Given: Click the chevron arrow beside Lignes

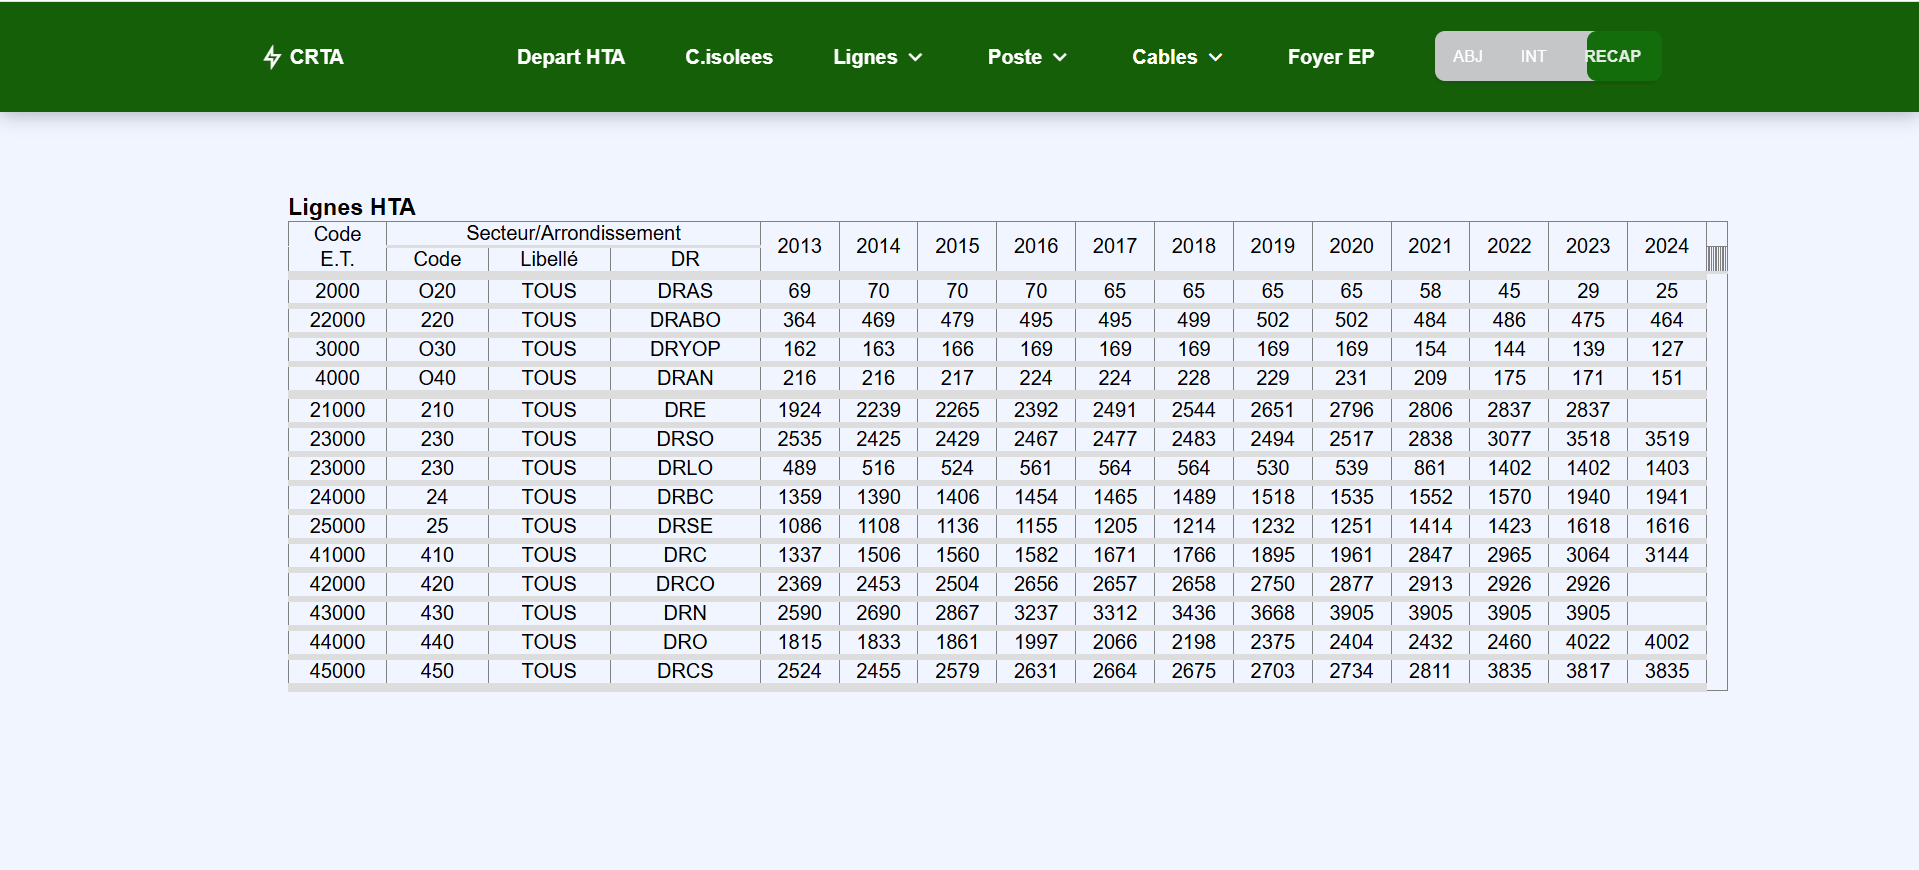Looking at the screenshot, I should 915,58.
